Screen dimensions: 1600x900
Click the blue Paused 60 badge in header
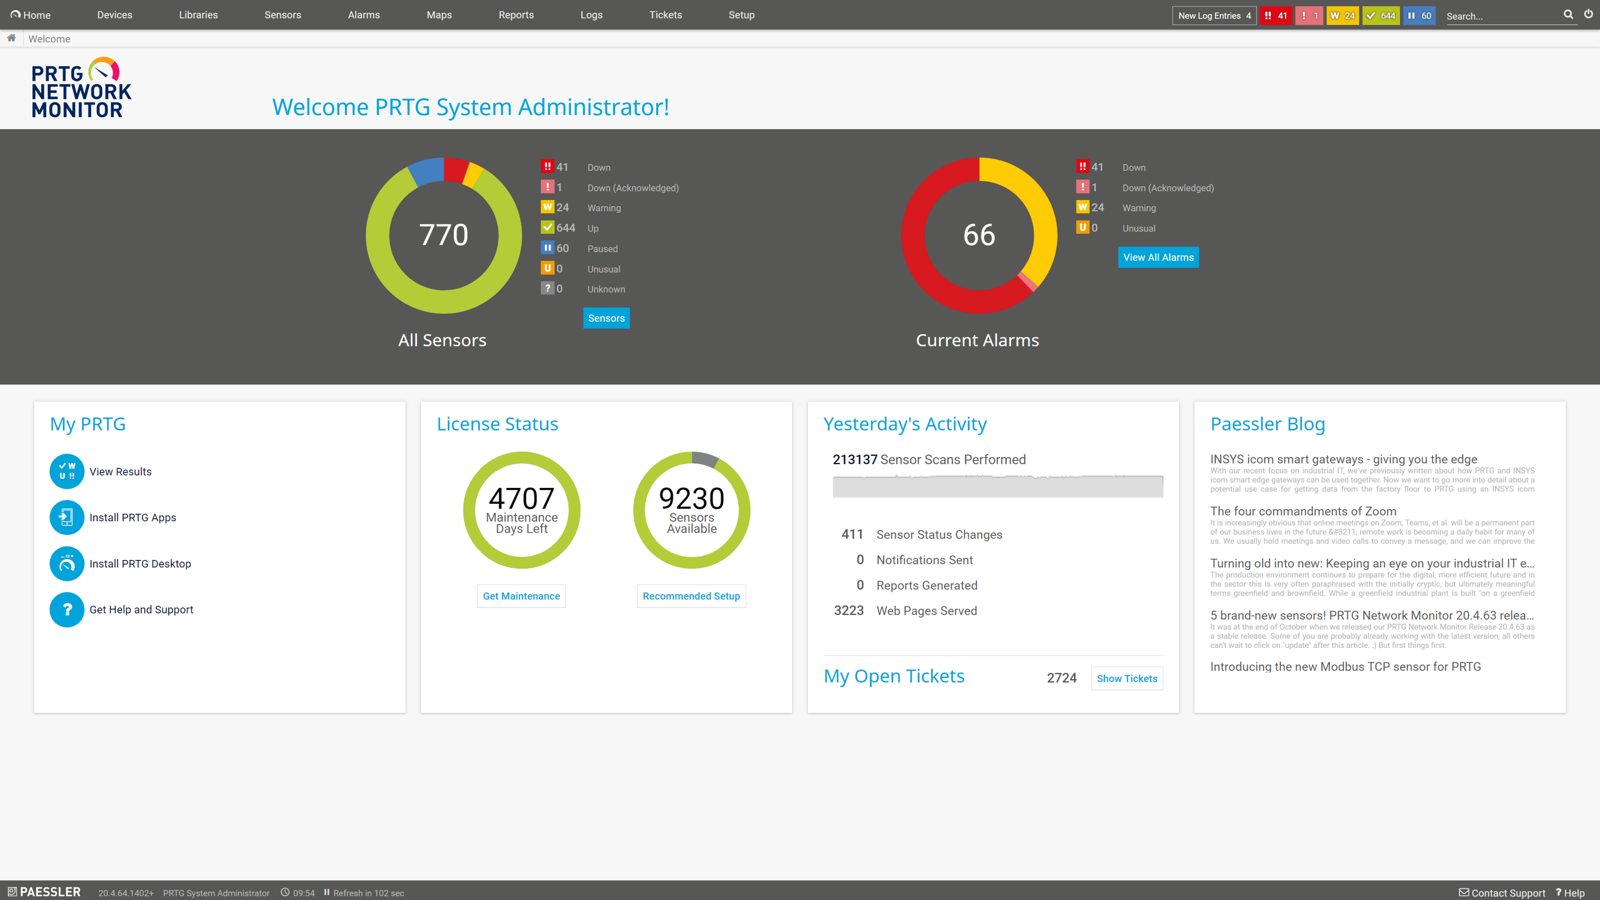coord(1419,16)
